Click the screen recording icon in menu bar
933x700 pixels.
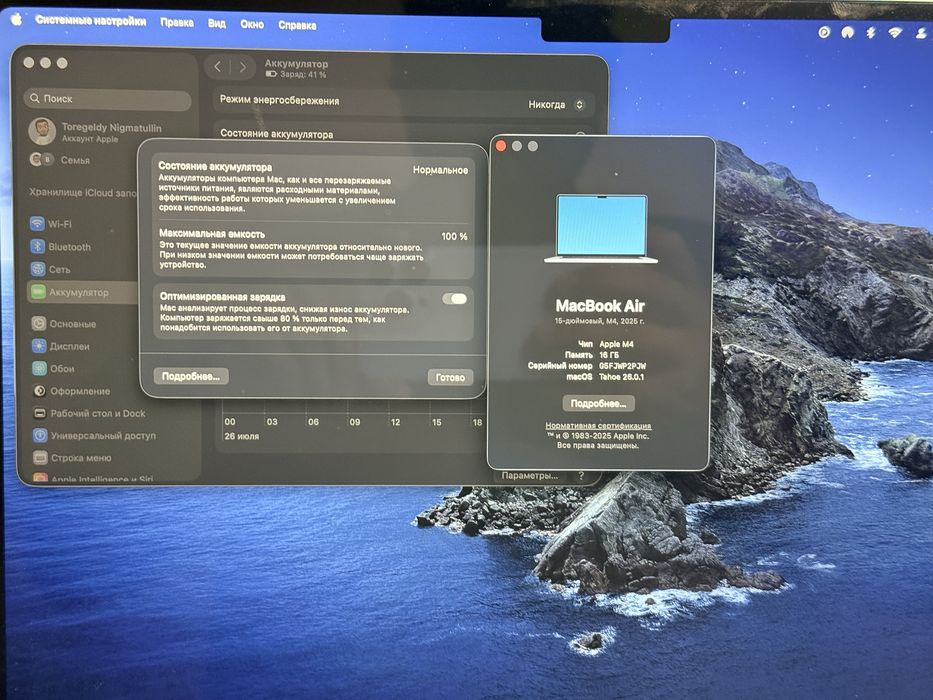[x=824, y=32]
